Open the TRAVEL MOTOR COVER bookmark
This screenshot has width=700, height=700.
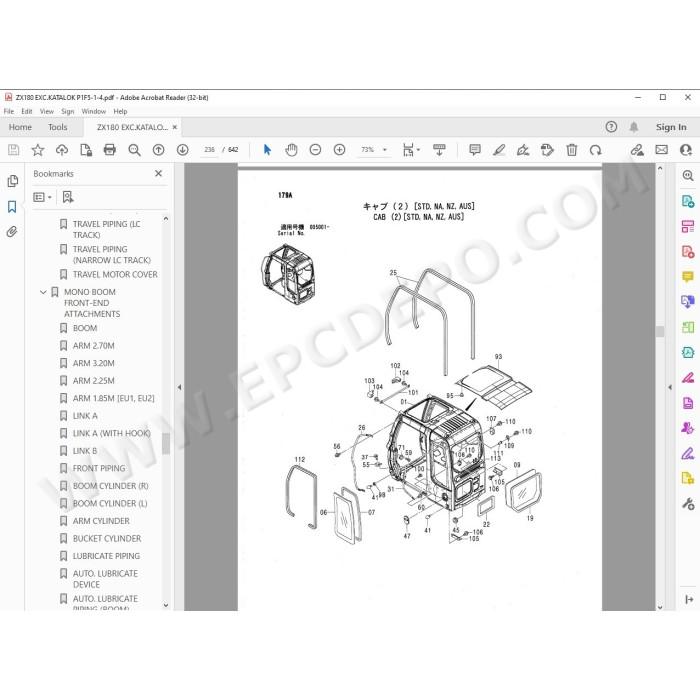click(115, 274)
